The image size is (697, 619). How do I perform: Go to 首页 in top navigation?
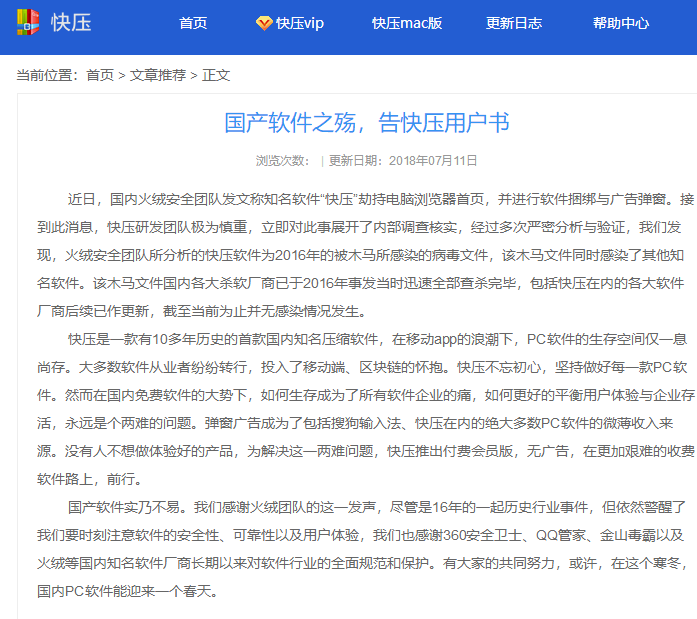point(193,24)
